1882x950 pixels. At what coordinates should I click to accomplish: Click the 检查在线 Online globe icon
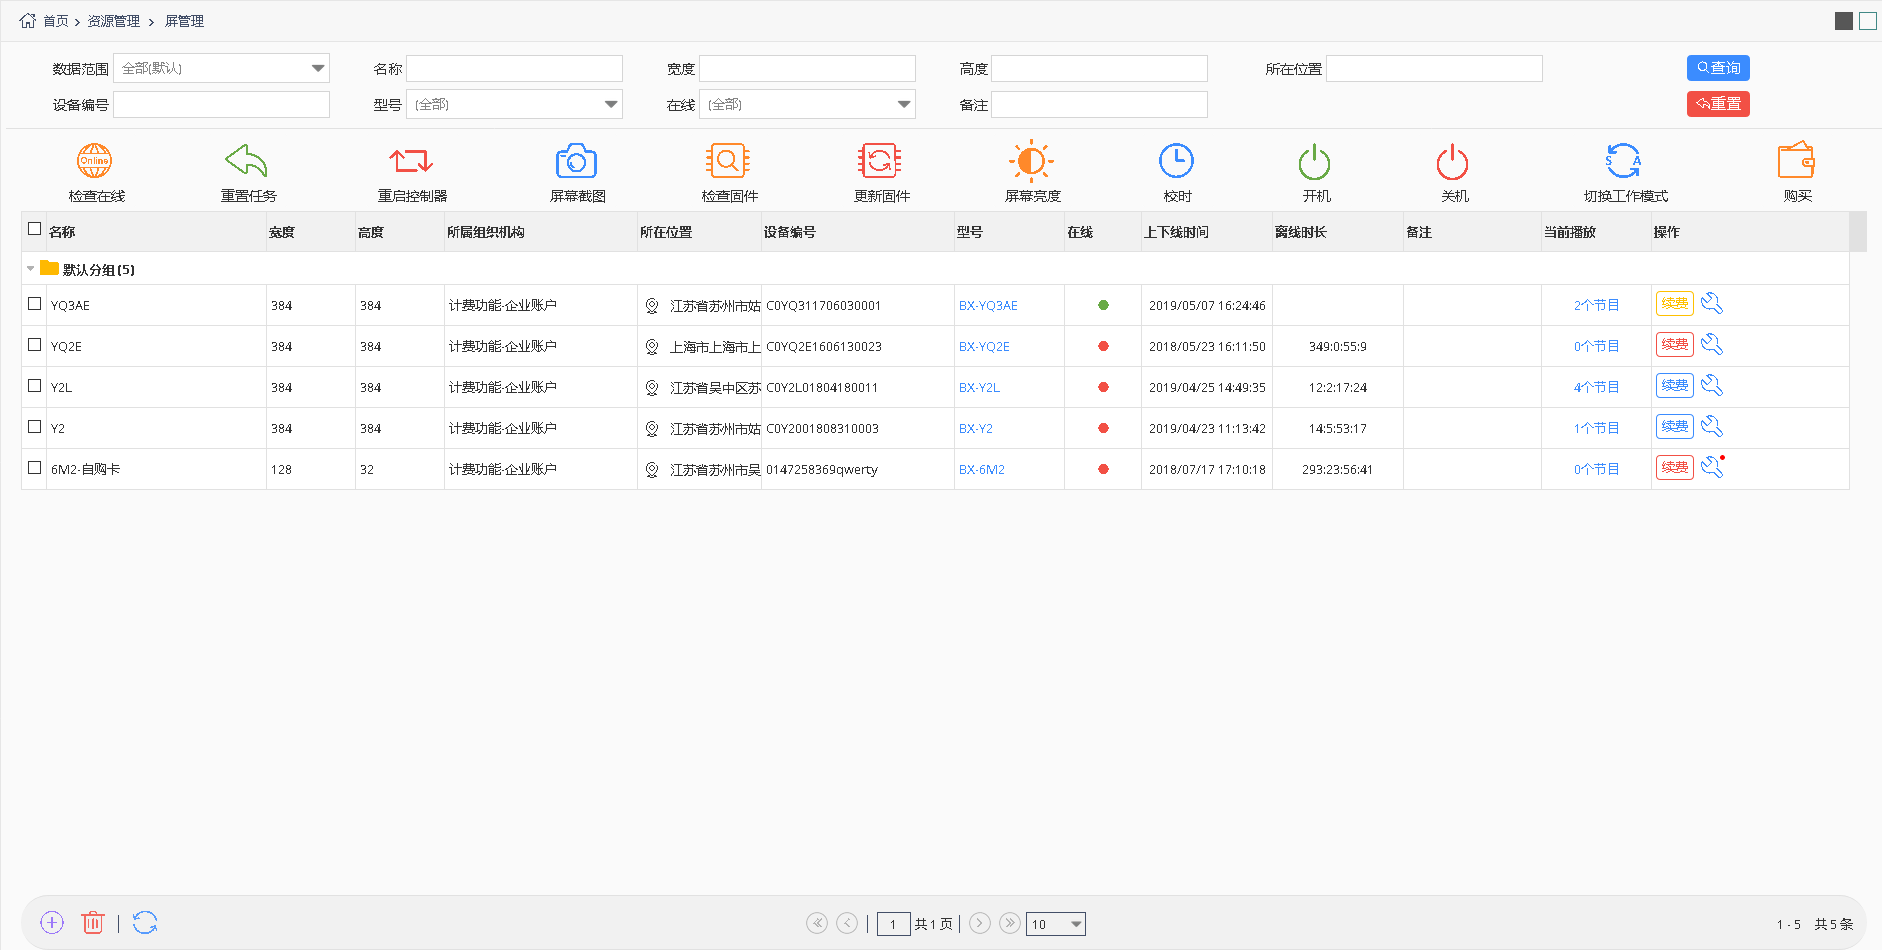pyautogui.click(x=95, y=161)
